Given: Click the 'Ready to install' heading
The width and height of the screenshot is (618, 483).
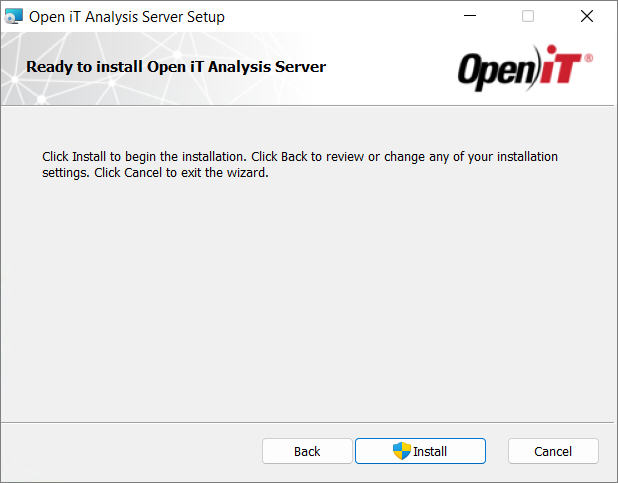Looking at the screenshot, I should [x=176, y=67].
